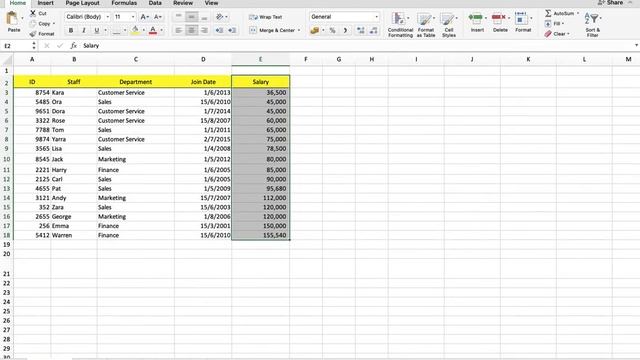The width and height of the screenshot is (640, 360).
Task: Toggle middle vertical alignment
Action: 191,17
